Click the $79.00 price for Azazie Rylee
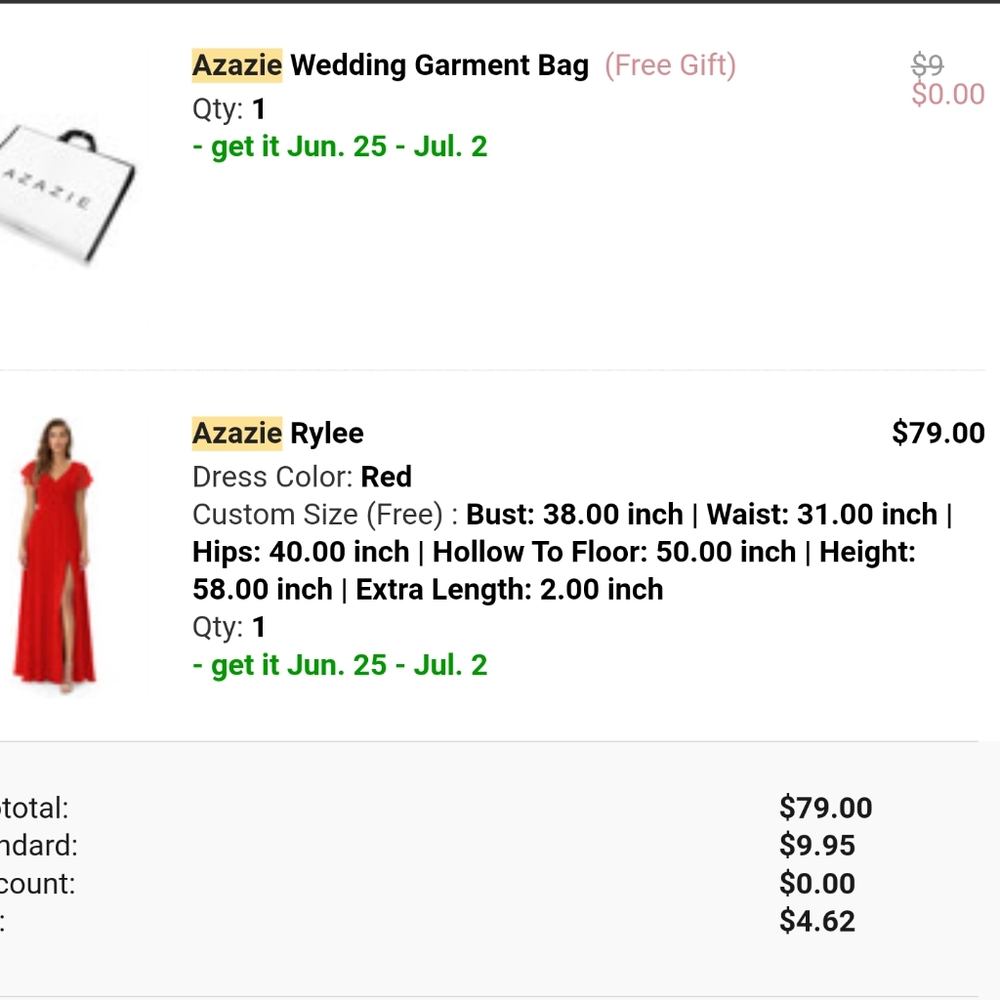This screenshot has width=1000, height=1000. [940, 433]
